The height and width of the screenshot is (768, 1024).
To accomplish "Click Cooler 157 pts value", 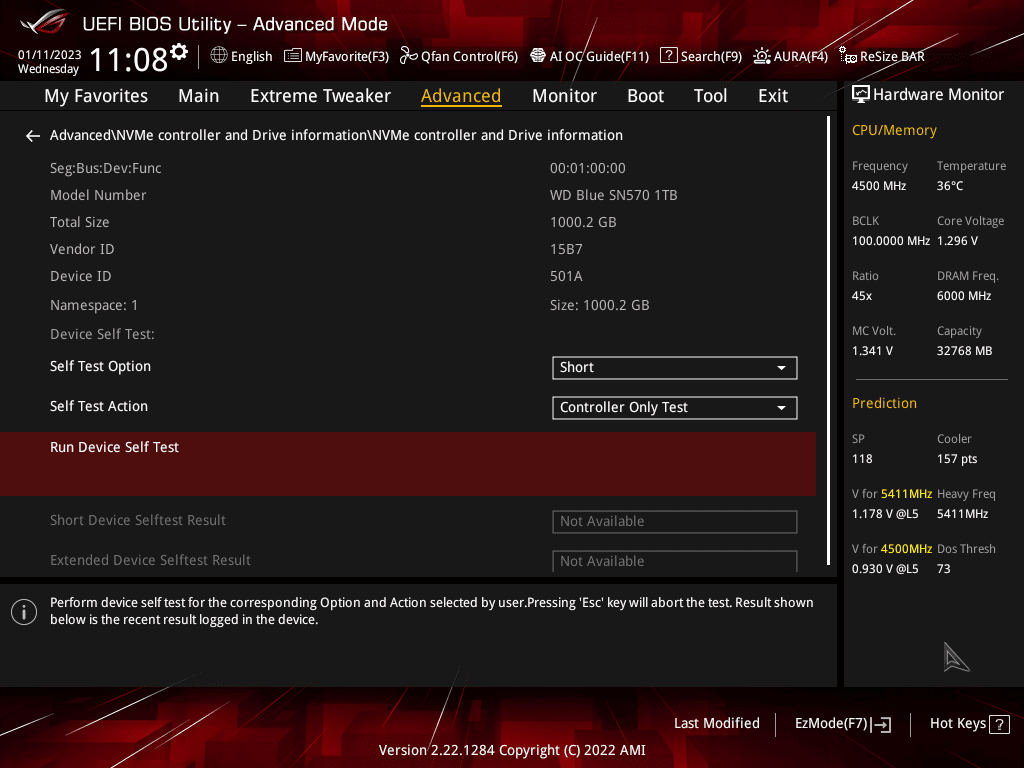I will tap(957, 459).
